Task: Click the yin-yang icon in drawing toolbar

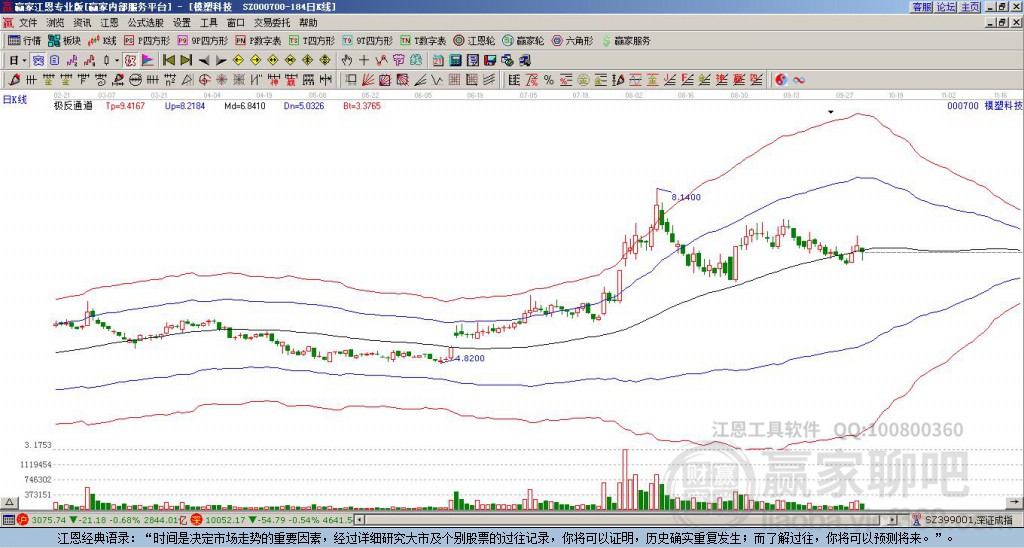Action: coord(781,80)
